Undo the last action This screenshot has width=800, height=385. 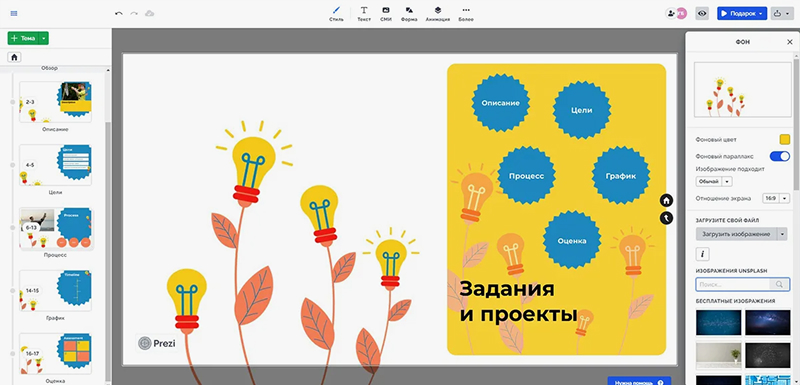tap(119, 13)
